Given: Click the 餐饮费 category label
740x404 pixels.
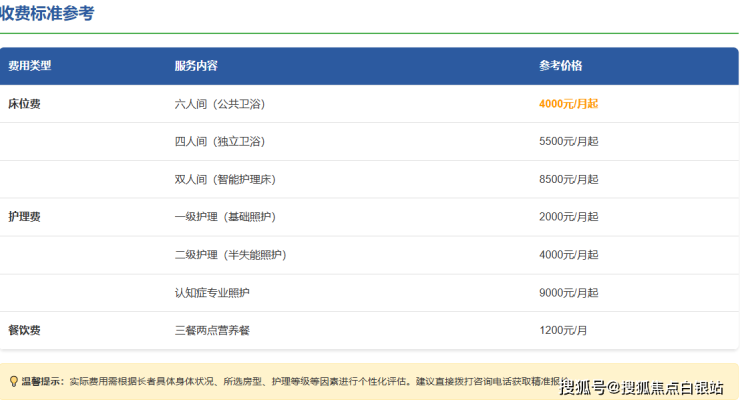Looking at the screenshot, I should (x=24, y=330).
